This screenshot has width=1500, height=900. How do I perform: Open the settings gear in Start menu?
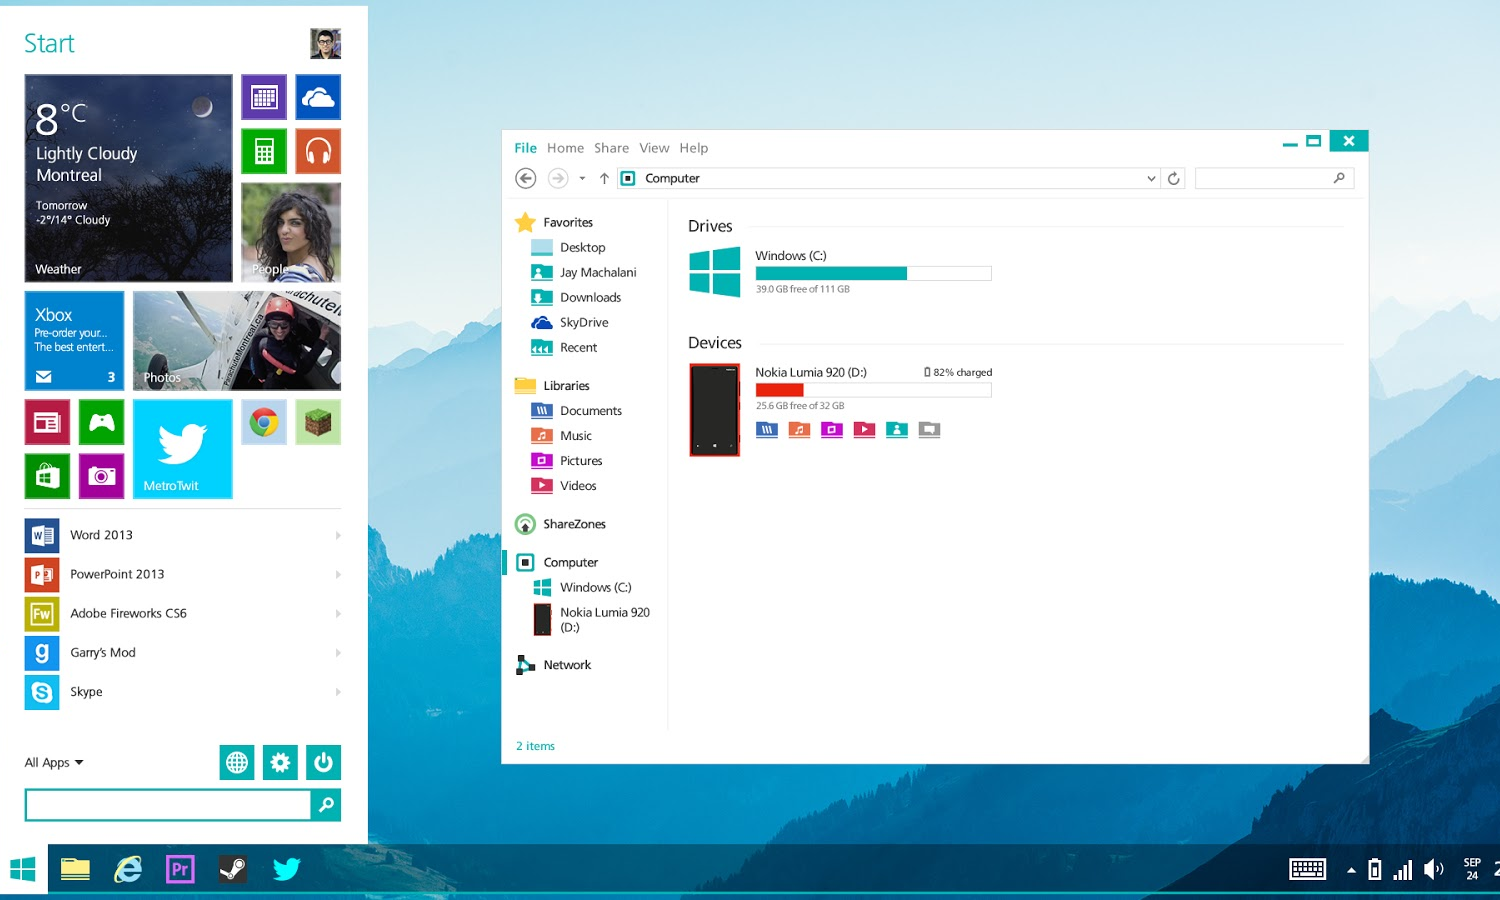tap(280, 763)
